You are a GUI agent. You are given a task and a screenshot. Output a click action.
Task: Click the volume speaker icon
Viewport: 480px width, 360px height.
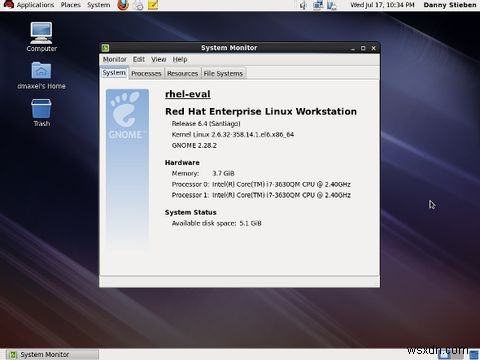pos(303,5)
